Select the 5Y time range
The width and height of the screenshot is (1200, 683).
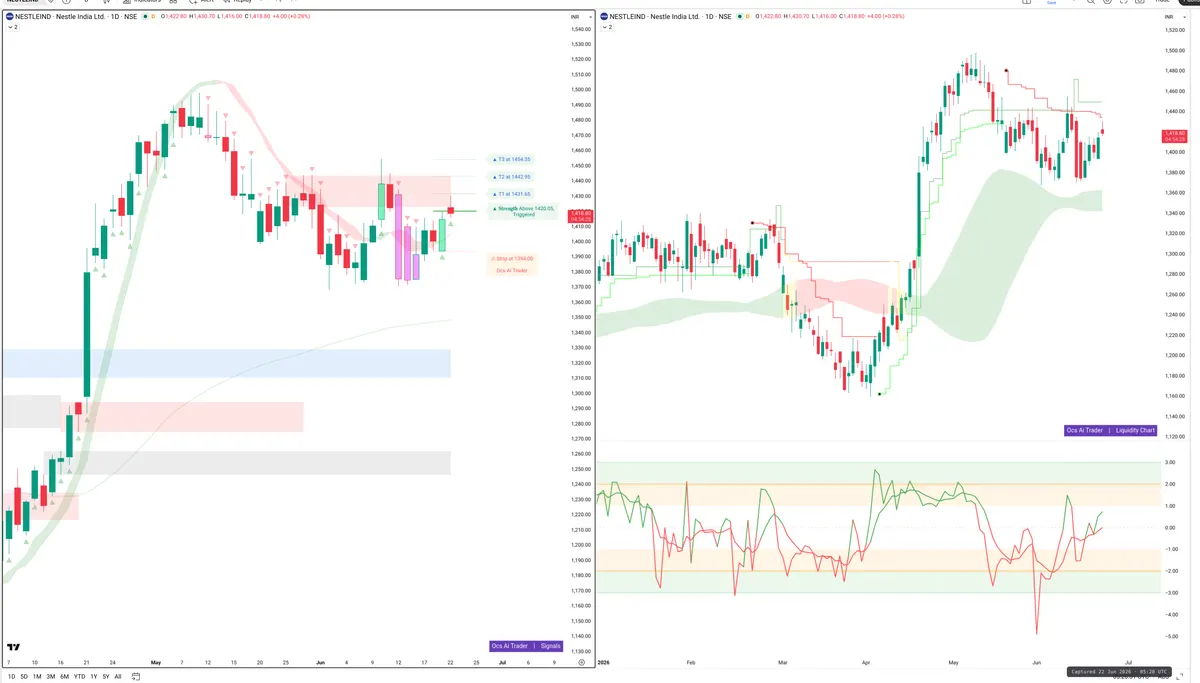105,676
